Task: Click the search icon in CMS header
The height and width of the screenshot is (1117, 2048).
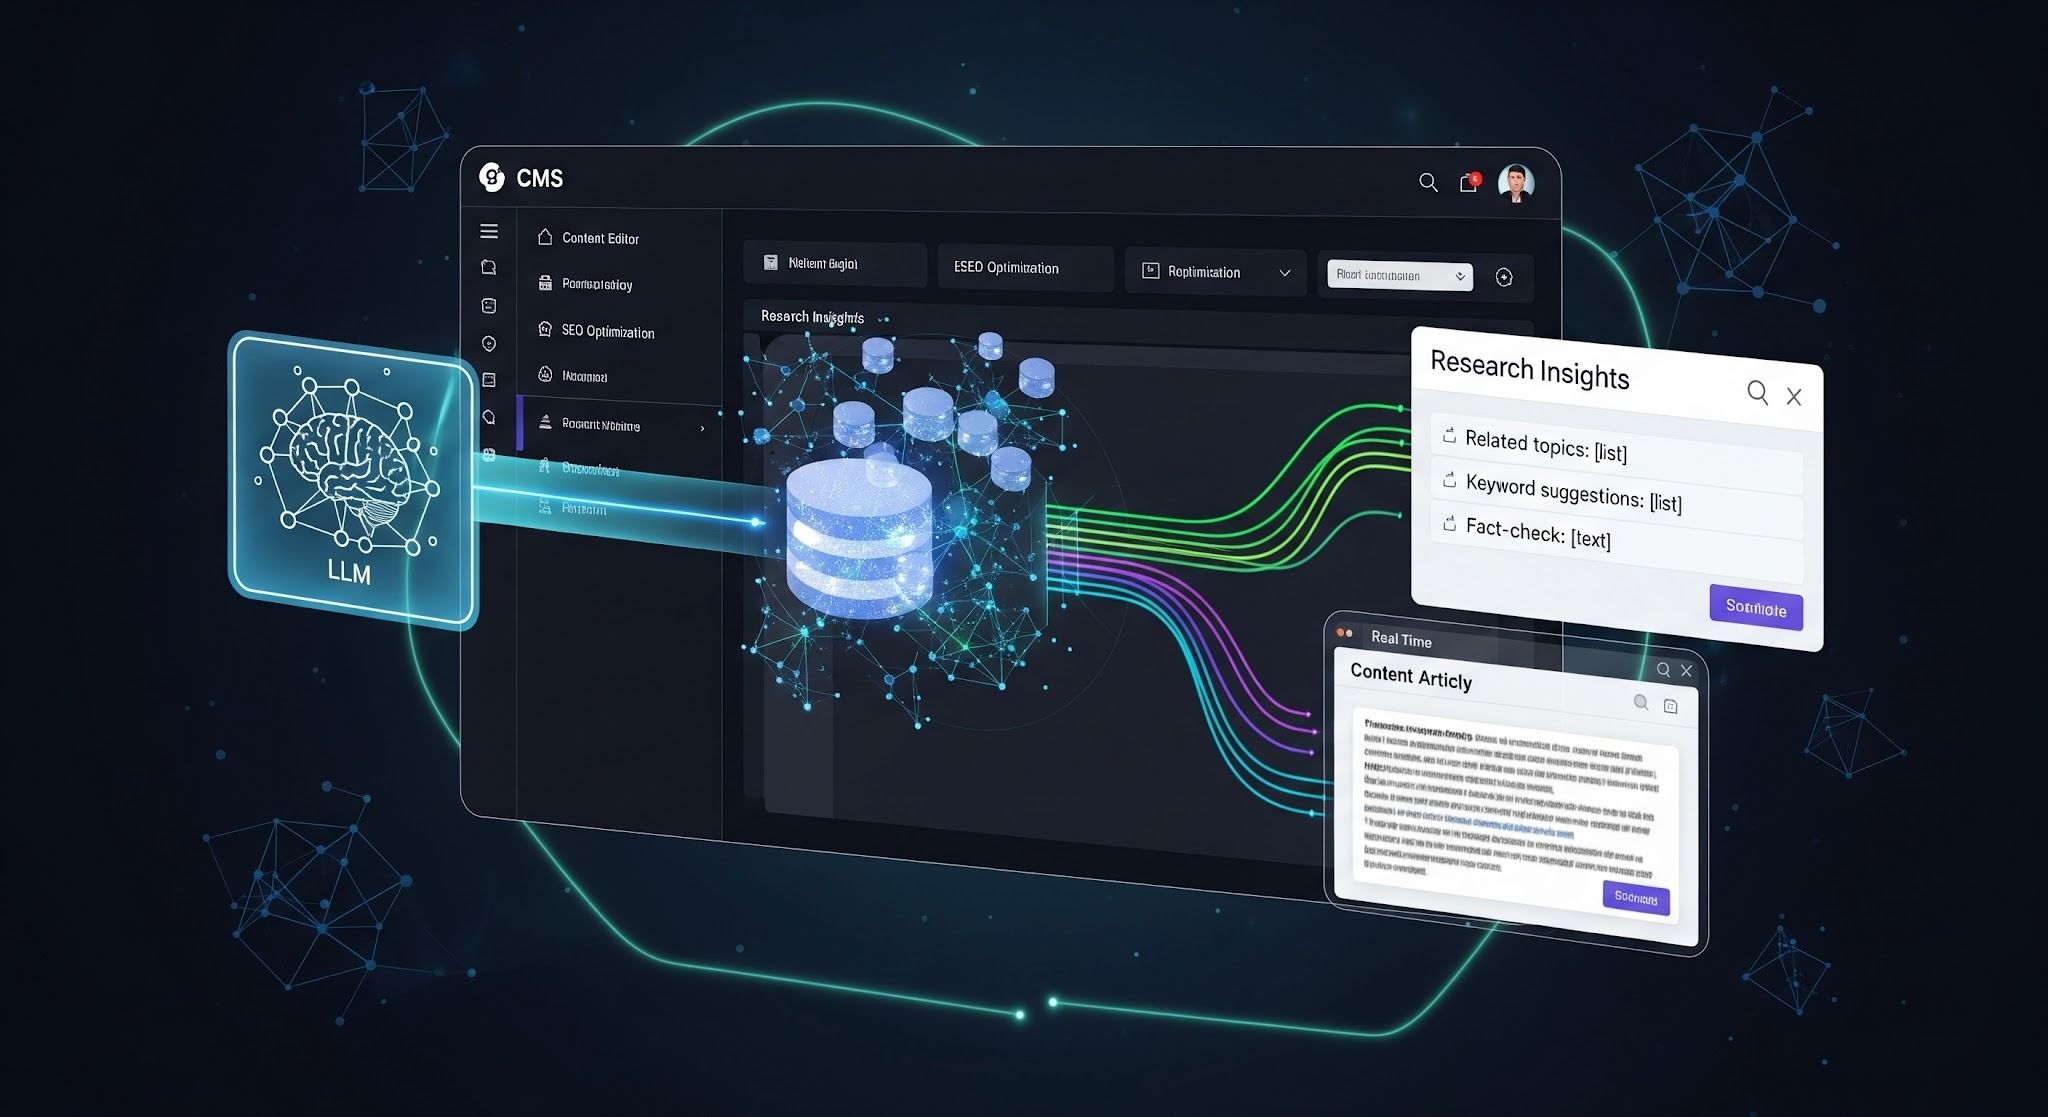Action: coord(1428,182)
